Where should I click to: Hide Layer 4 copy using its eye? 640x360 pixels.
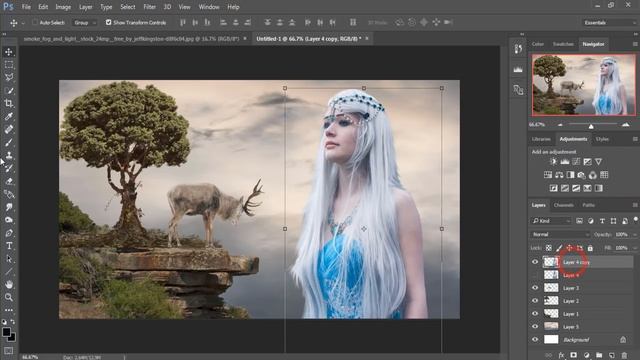(535, 262)
